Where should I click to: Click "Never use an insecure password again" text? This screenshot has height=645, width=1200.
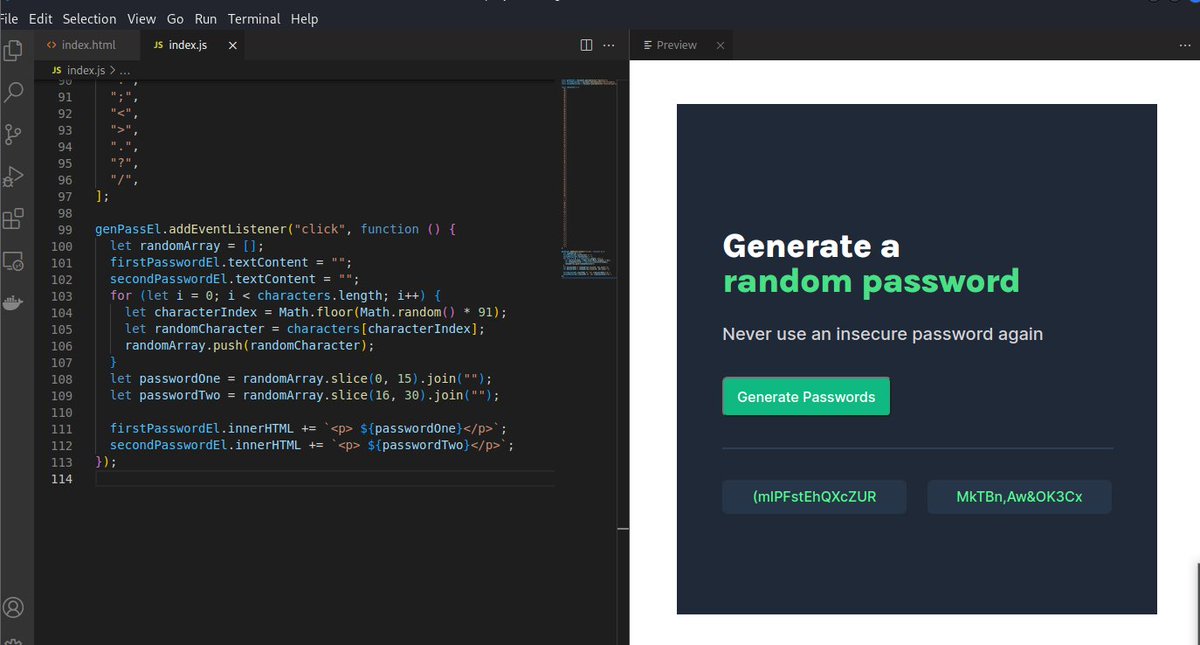882,334
